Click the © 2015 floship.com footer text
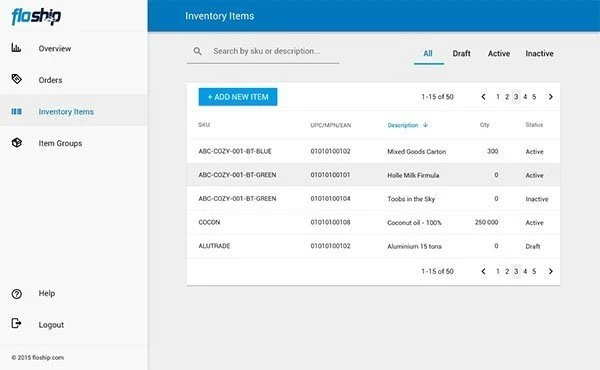 [38, 357]
